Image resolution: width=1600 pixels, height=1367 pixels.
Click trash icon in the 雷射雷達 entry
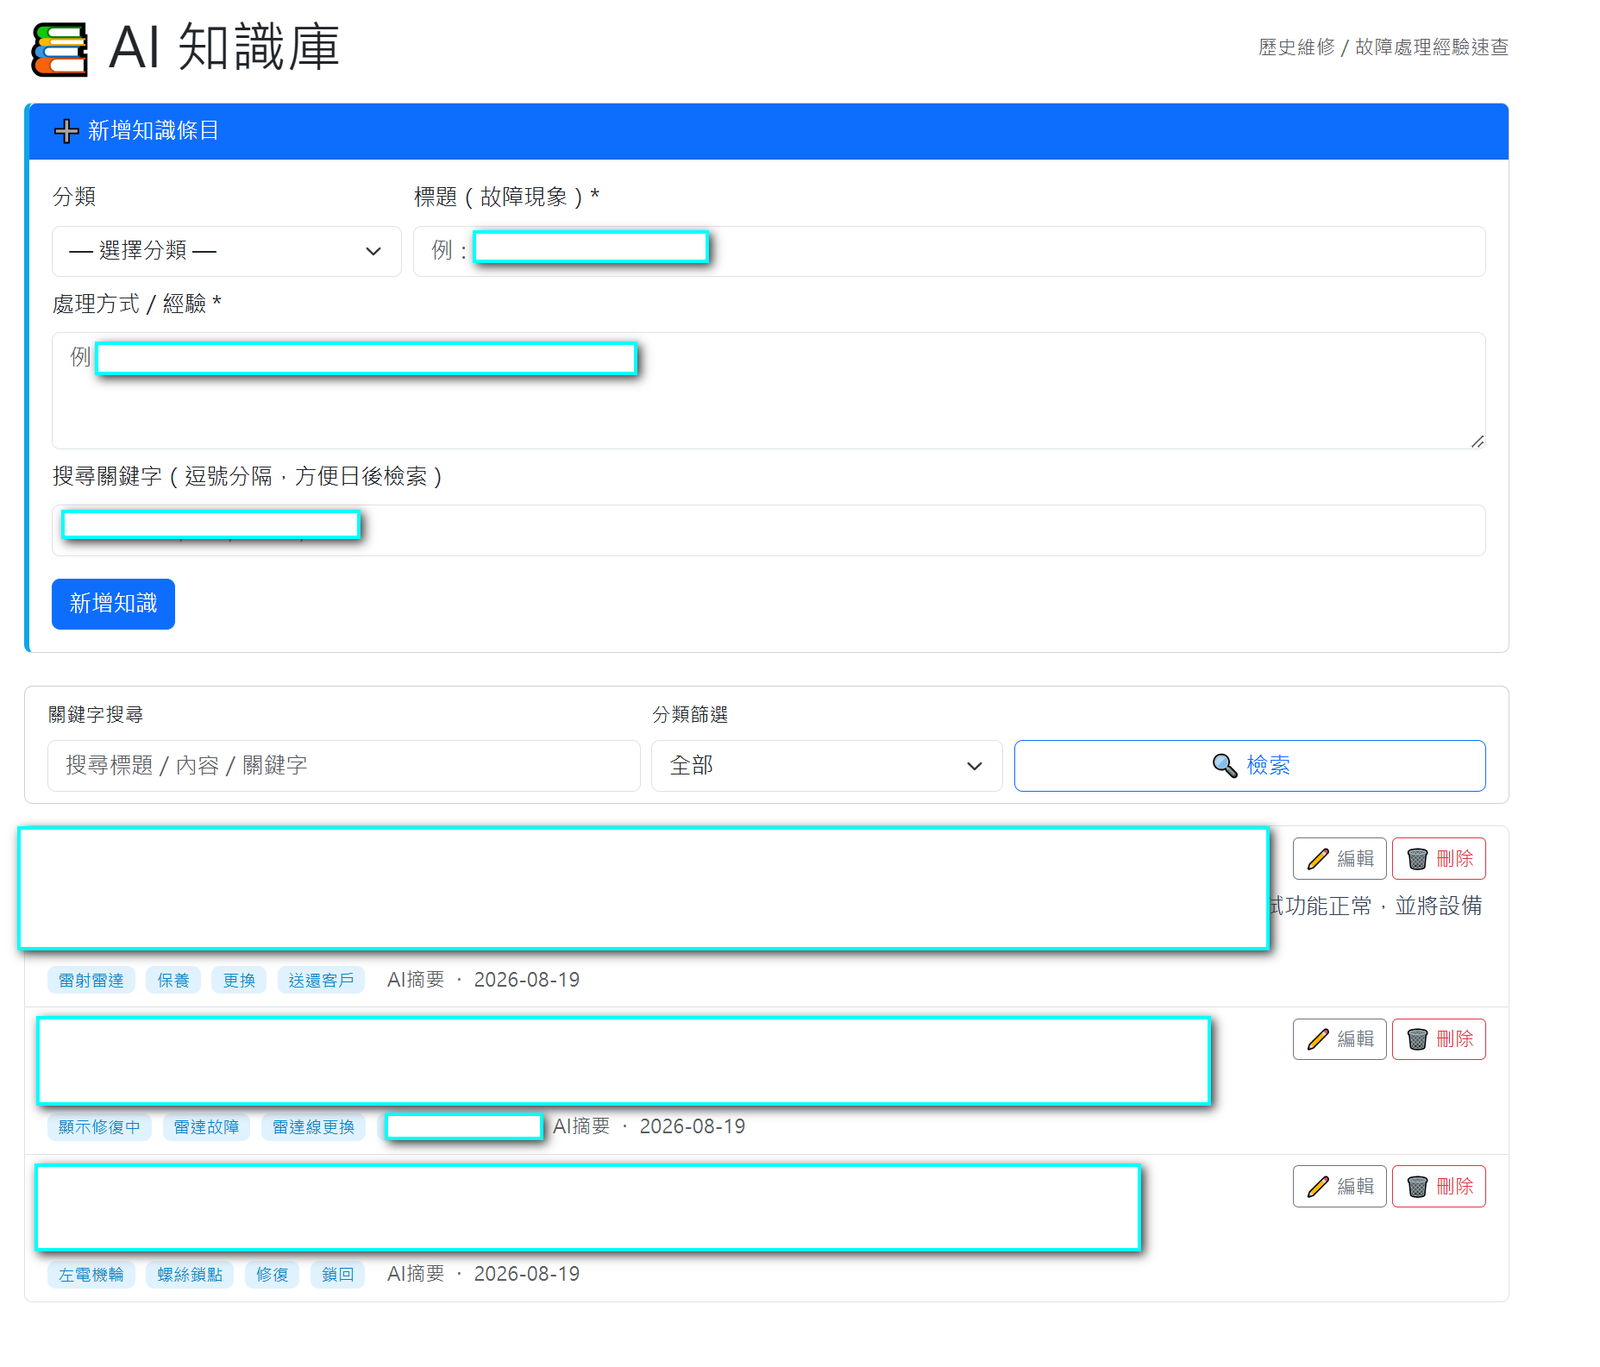(x=1417, y=859)
